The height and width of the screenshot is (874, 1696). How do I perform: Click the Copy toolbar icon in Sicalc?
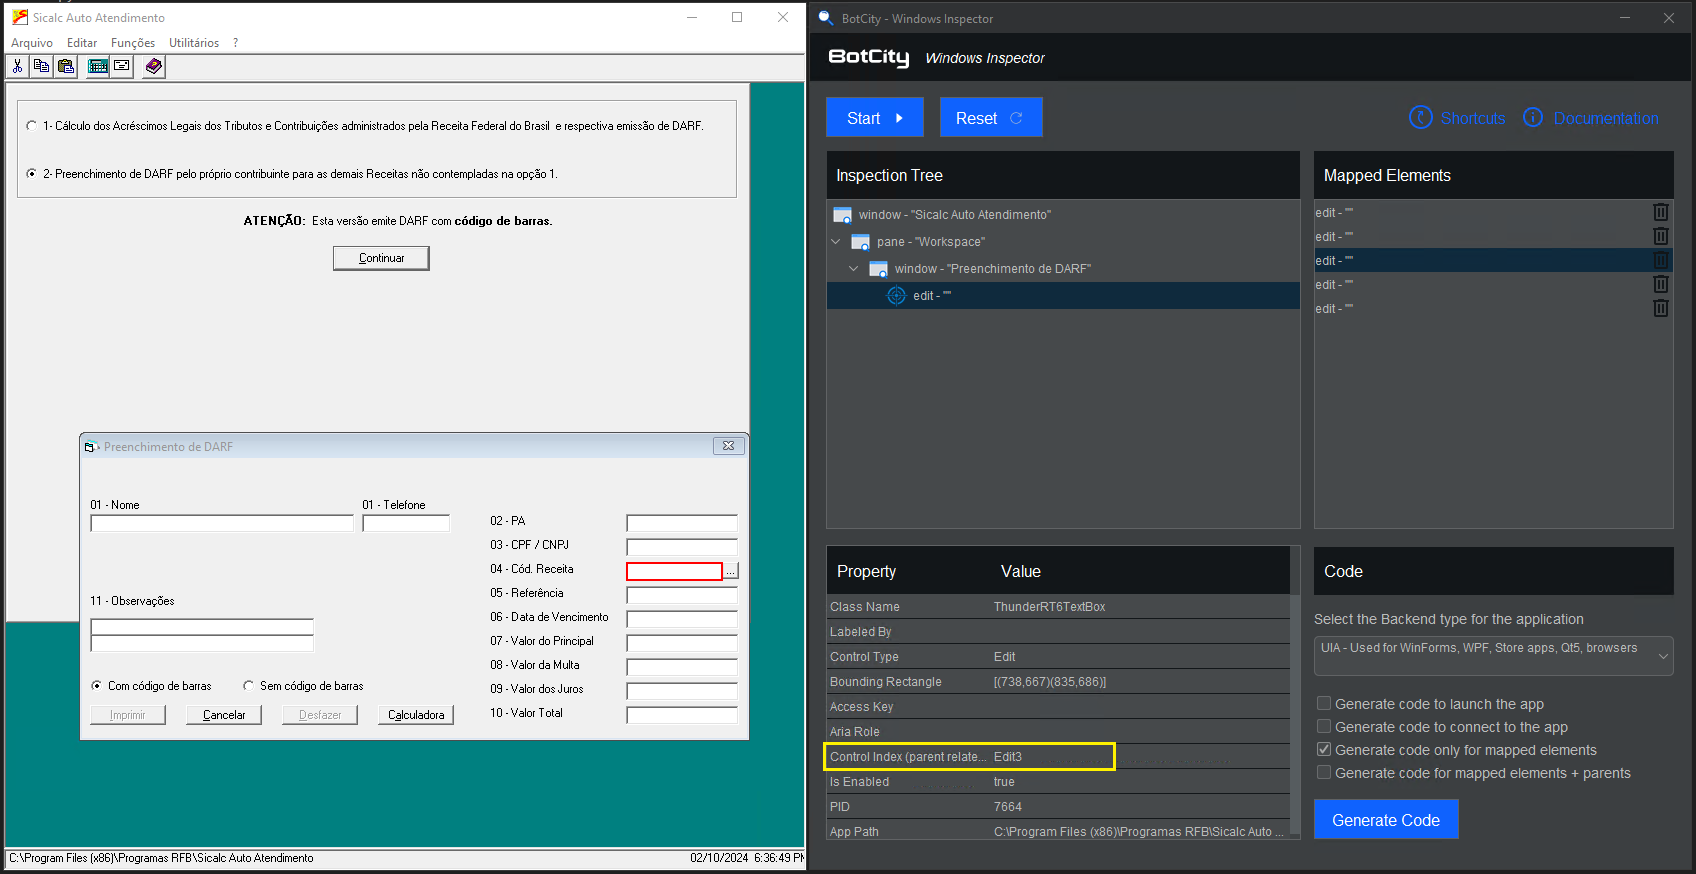tap(41, 66)
